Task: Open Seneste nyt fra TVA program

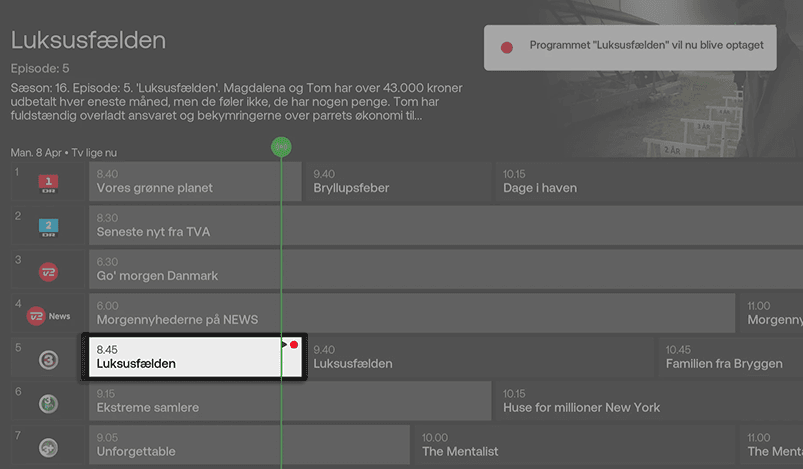Action: tap(446, 225)
